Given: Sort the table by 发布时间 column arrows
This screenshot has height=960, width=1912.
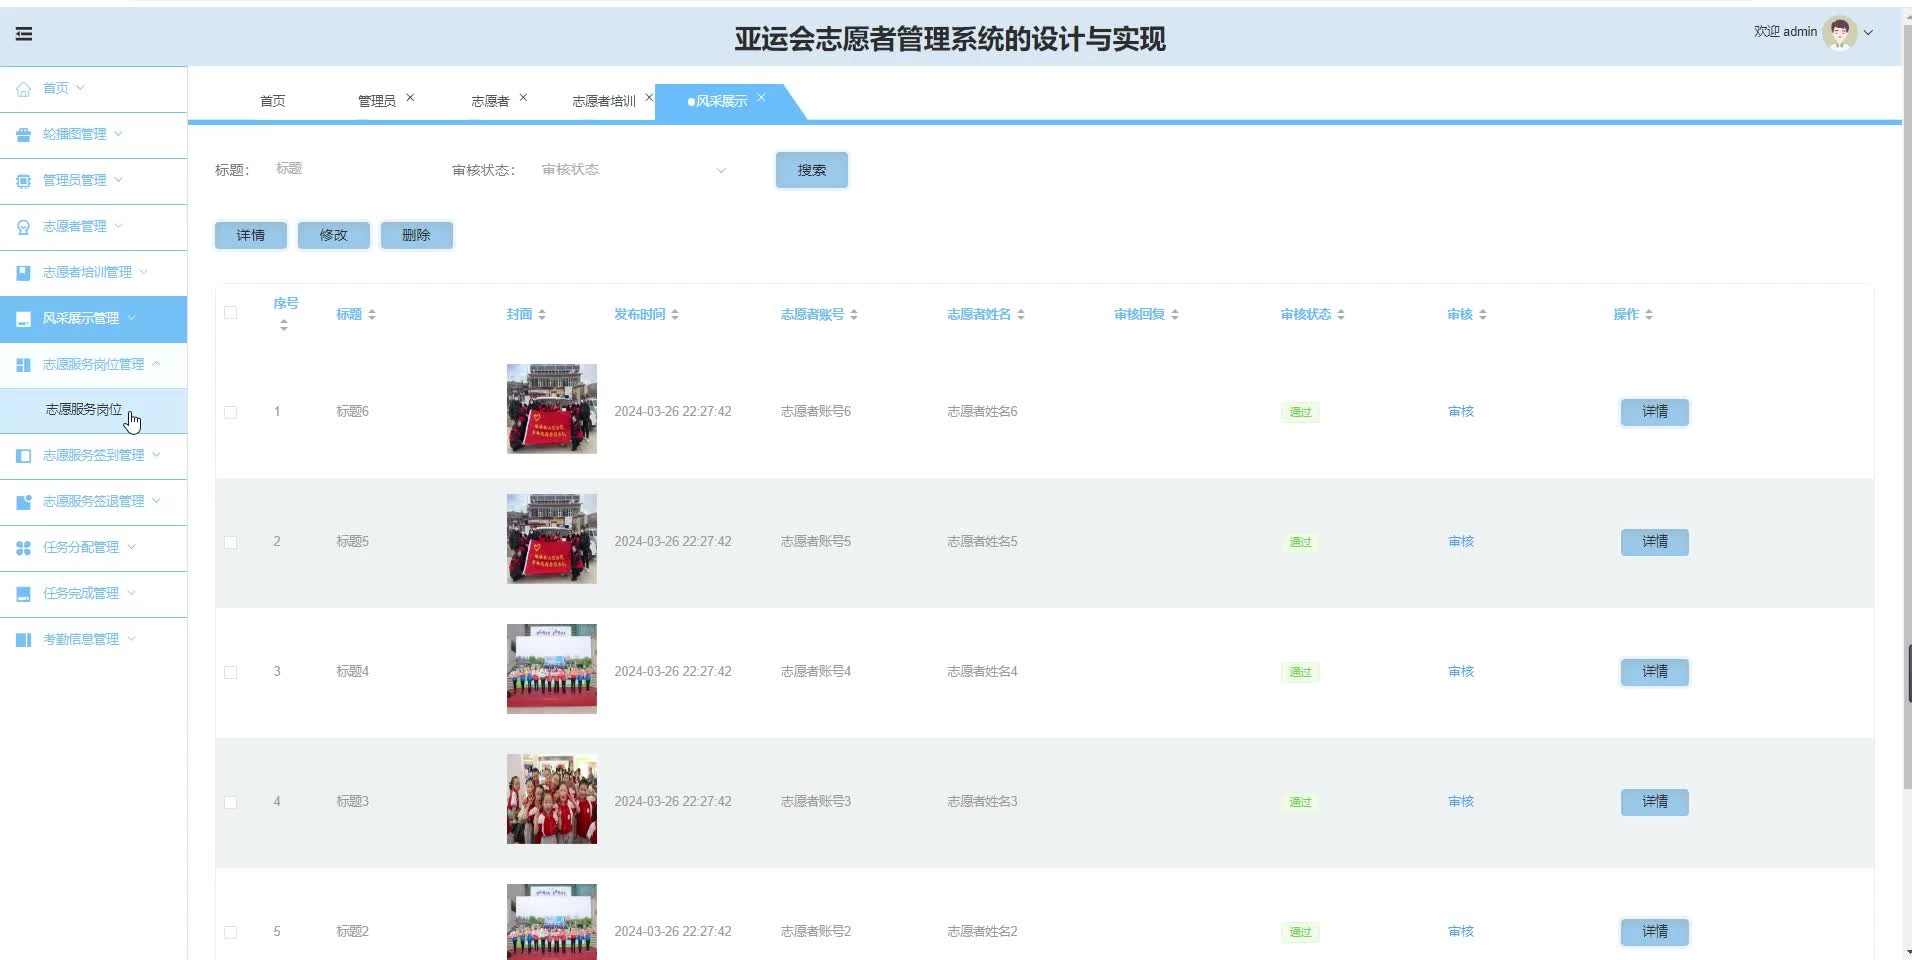Looking at the screenshot, I should click(675, 314).
